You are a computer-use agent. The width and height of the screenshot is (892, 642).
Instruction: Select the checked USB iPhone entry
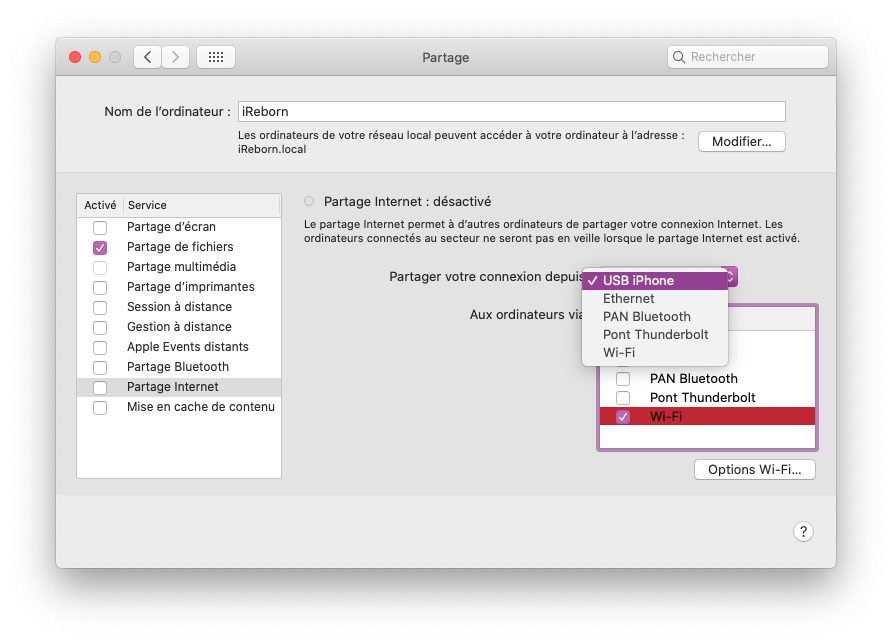click(x=642, y=280)
